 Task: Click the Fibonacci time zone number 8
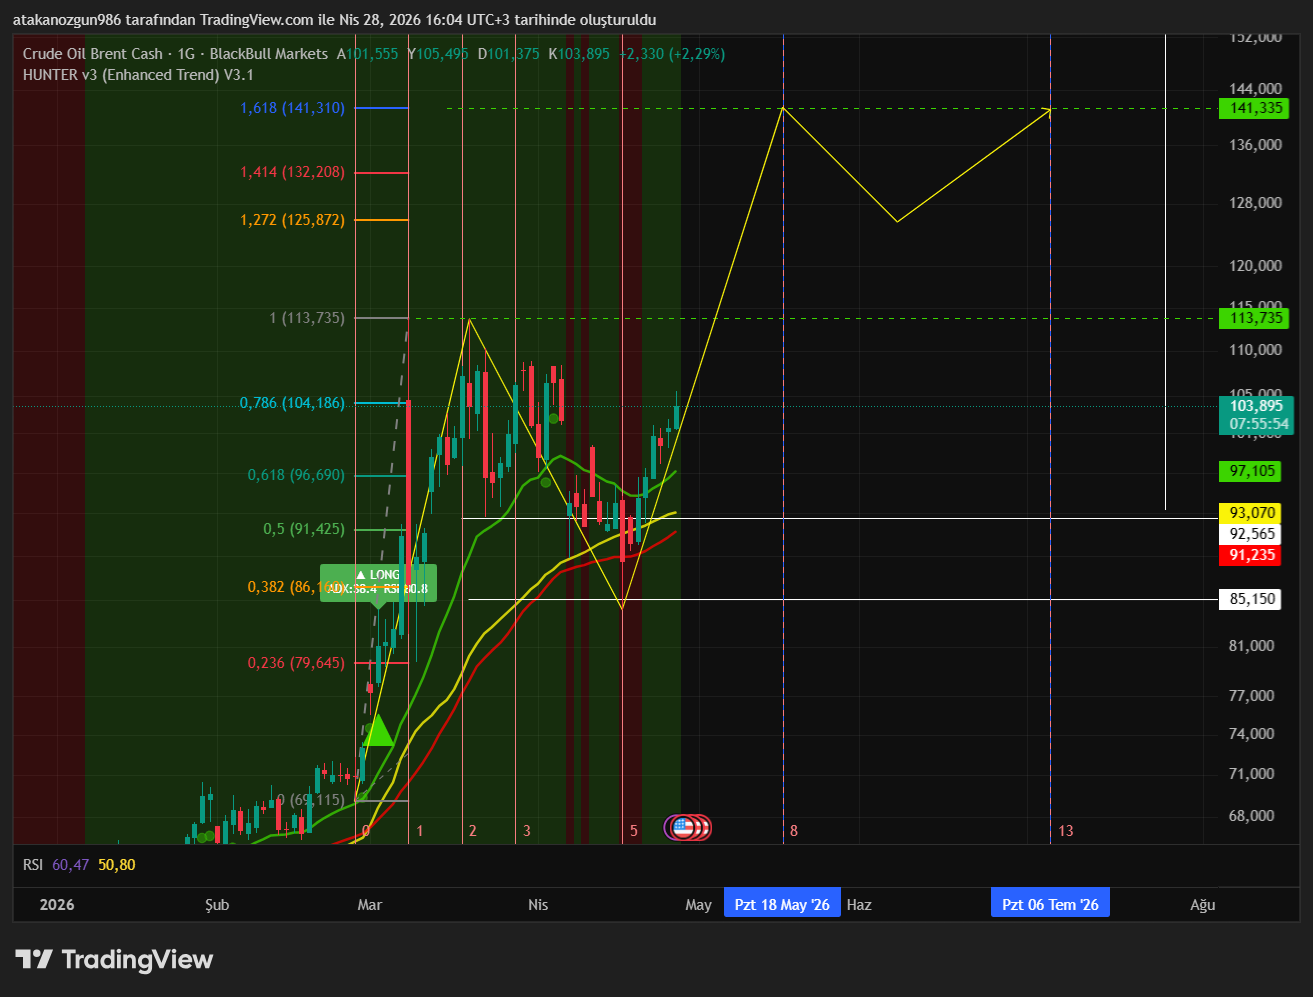click(x=794, y=831)
